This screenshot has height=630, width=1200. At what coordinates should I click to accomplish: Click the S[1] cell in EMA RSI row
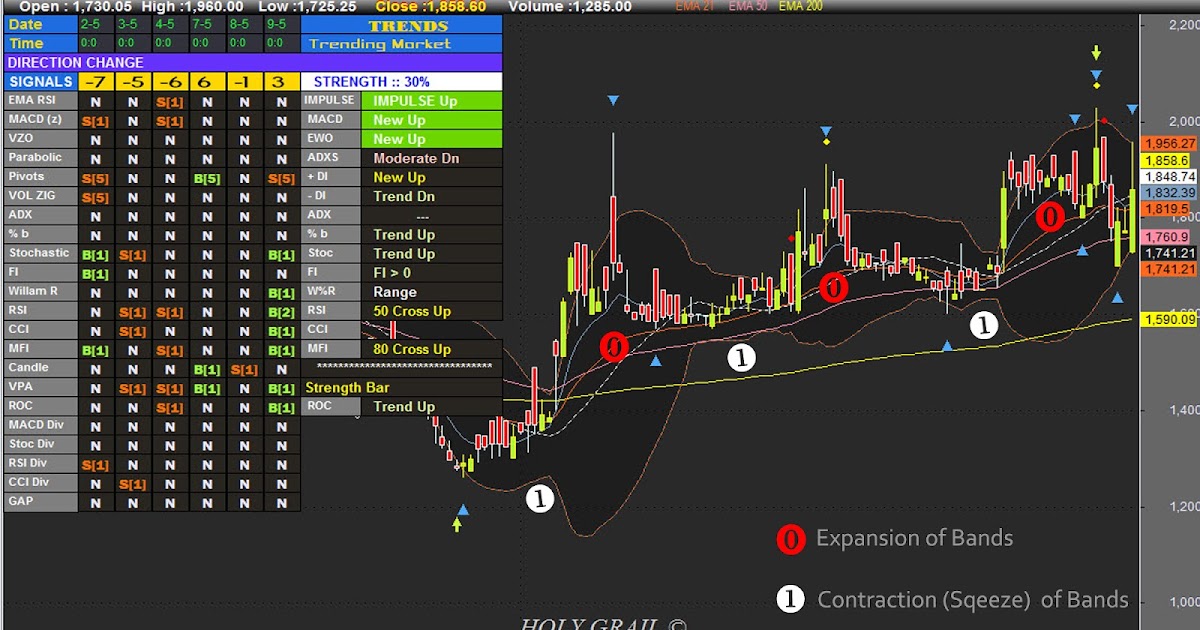tap(170, 101)
